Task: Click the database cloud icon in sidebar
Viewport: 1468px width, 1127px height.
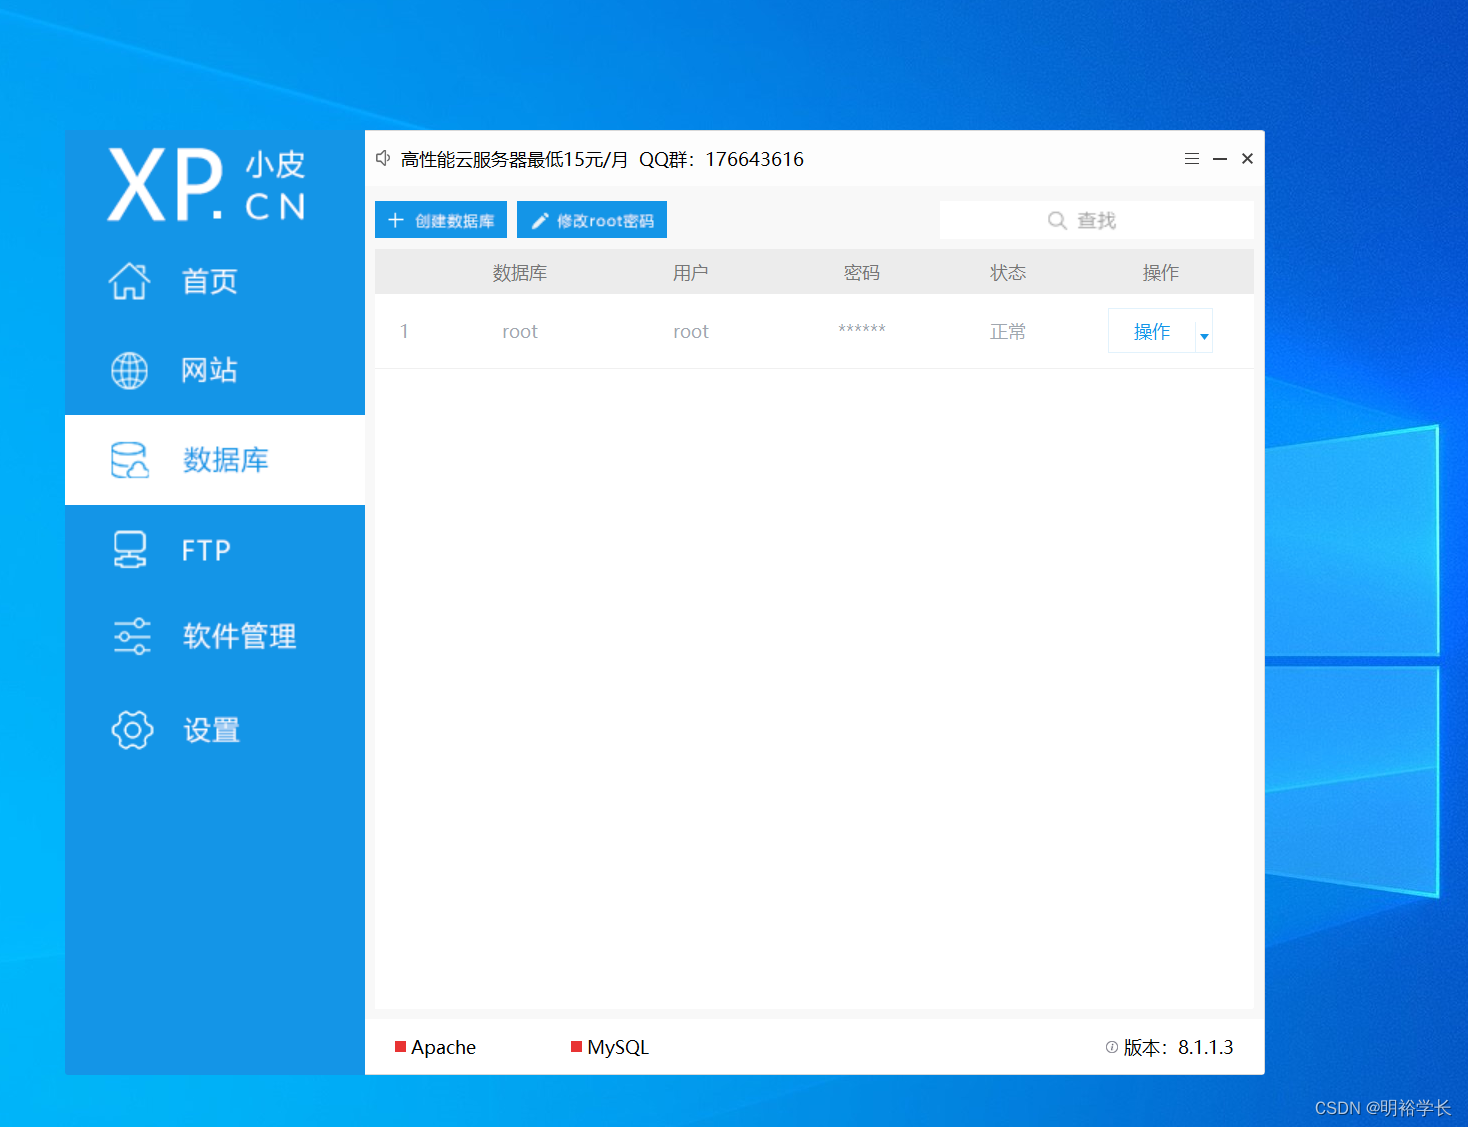Action: click(130, 460)
